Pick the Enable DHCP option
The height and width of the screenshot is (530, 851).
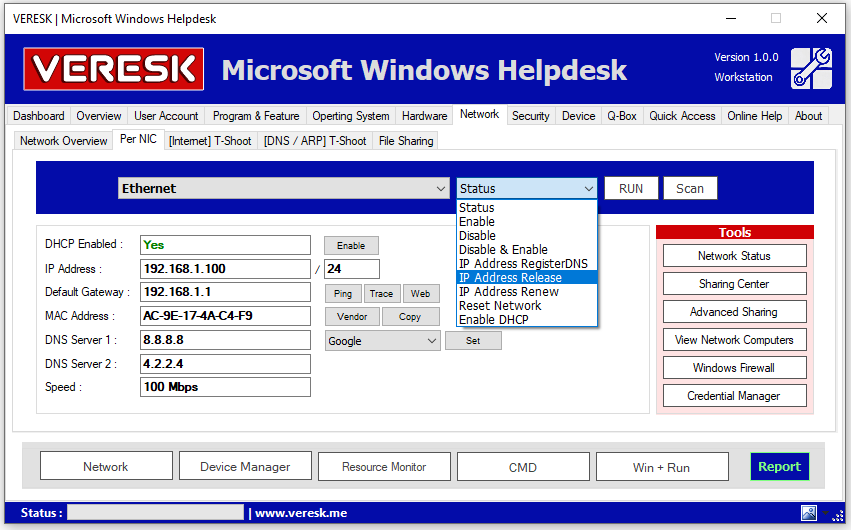pyautogui.click(x=493, y=320)
